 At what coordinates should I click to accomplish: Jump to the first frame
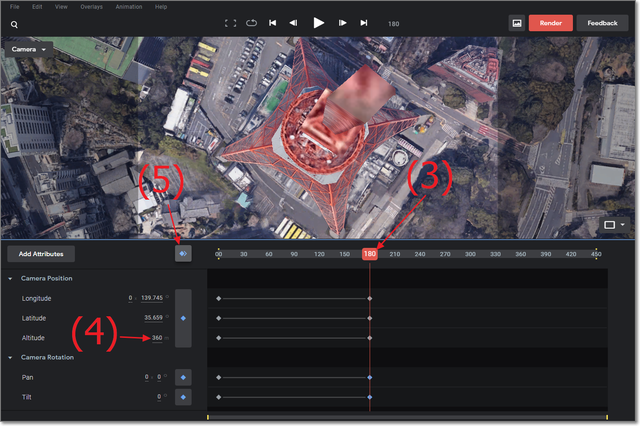point(272,22)
